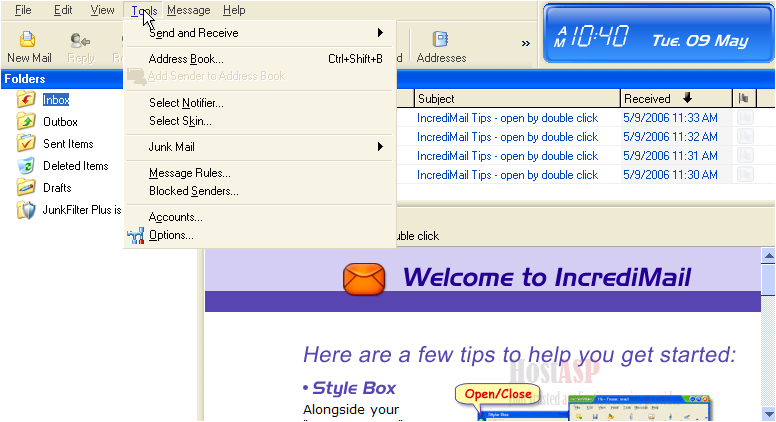776x422 pixels.
Task: Click the JunkFilter Plus shield icon
Action: pyautogui.click(x=26, y=210)
